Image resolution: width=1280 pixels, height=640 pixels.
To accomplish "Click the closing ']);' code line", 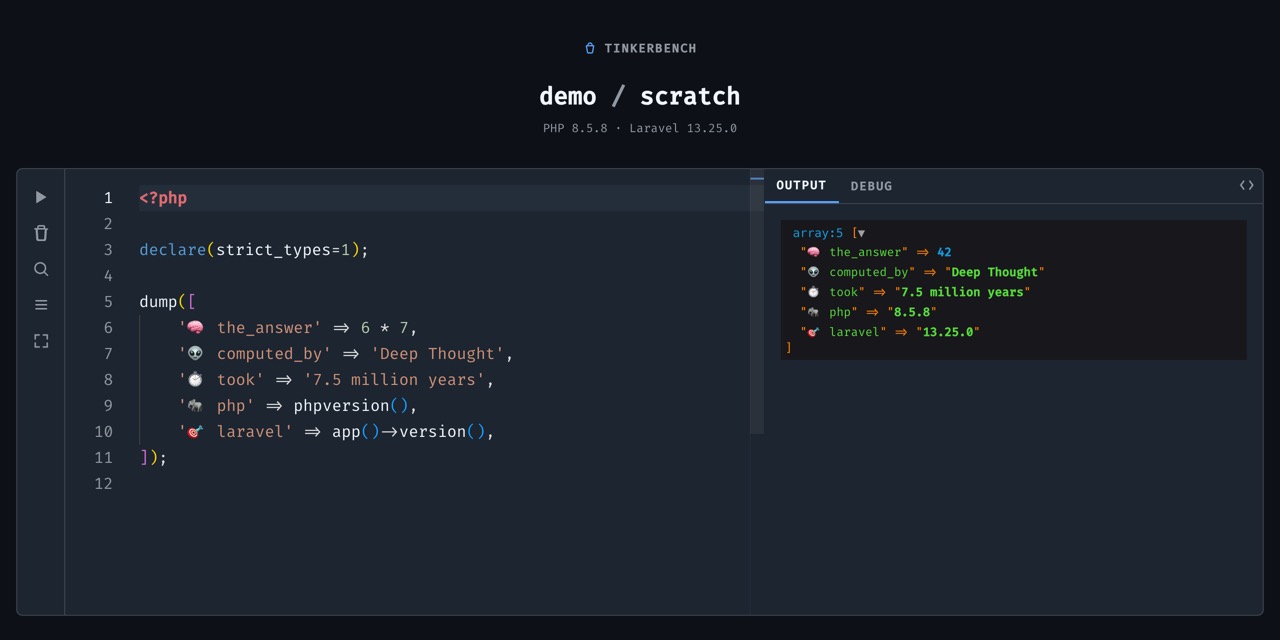I will (153, 458).
